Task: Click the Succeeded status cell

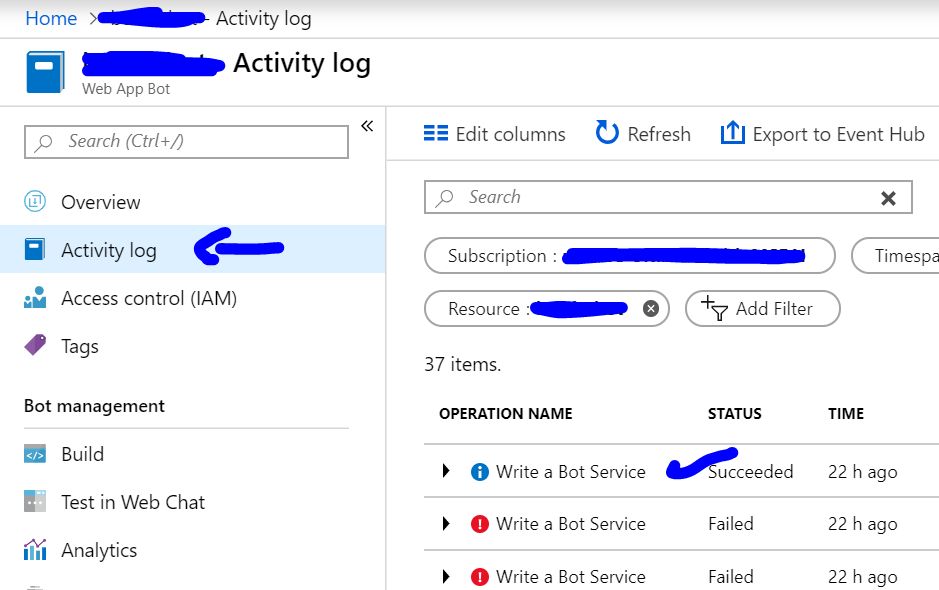Action: 750,472
